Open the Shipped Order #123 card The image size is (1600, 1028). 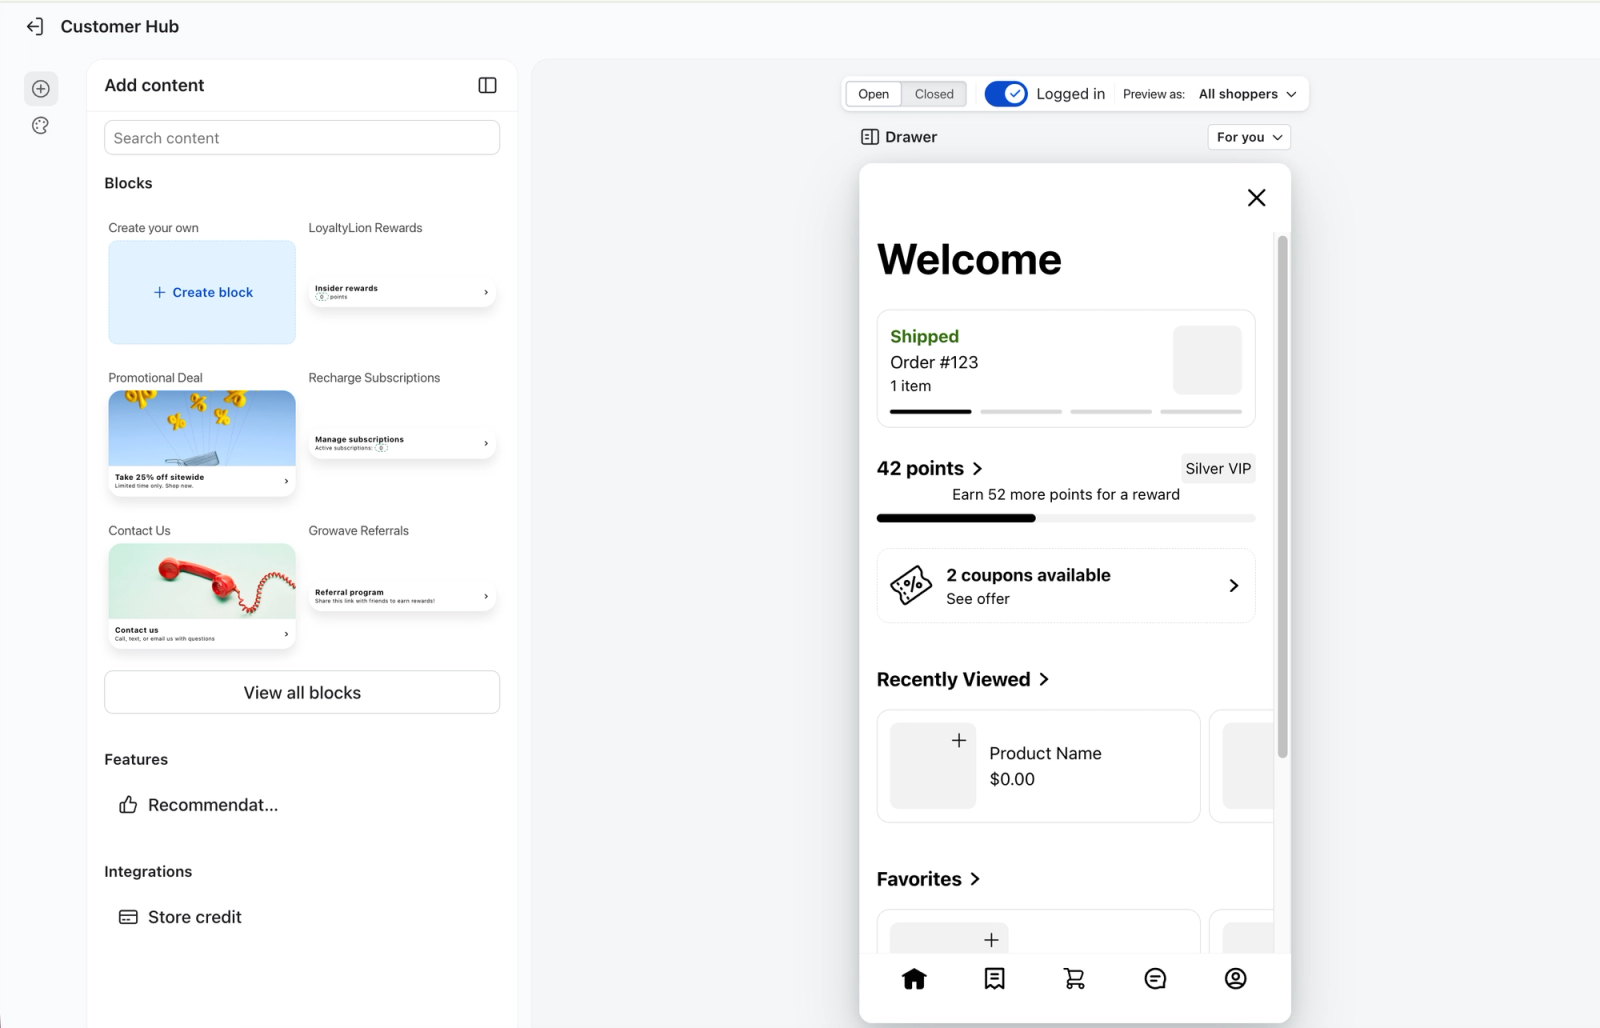1066,369
